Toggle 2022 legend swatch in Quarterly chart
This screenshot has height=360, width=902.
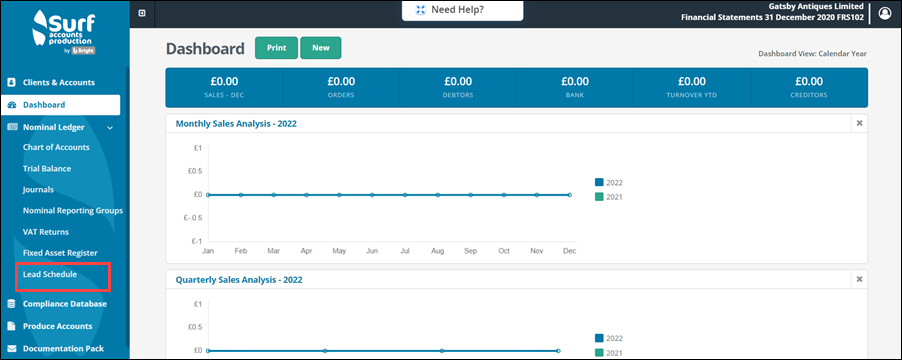pos(599,338)
